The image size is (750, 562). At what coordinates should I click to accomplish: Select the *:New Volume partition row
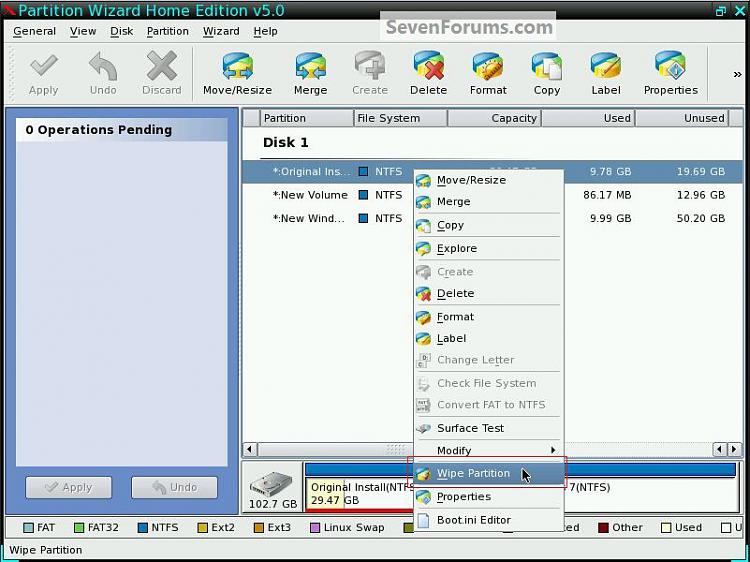click(492, 195)
